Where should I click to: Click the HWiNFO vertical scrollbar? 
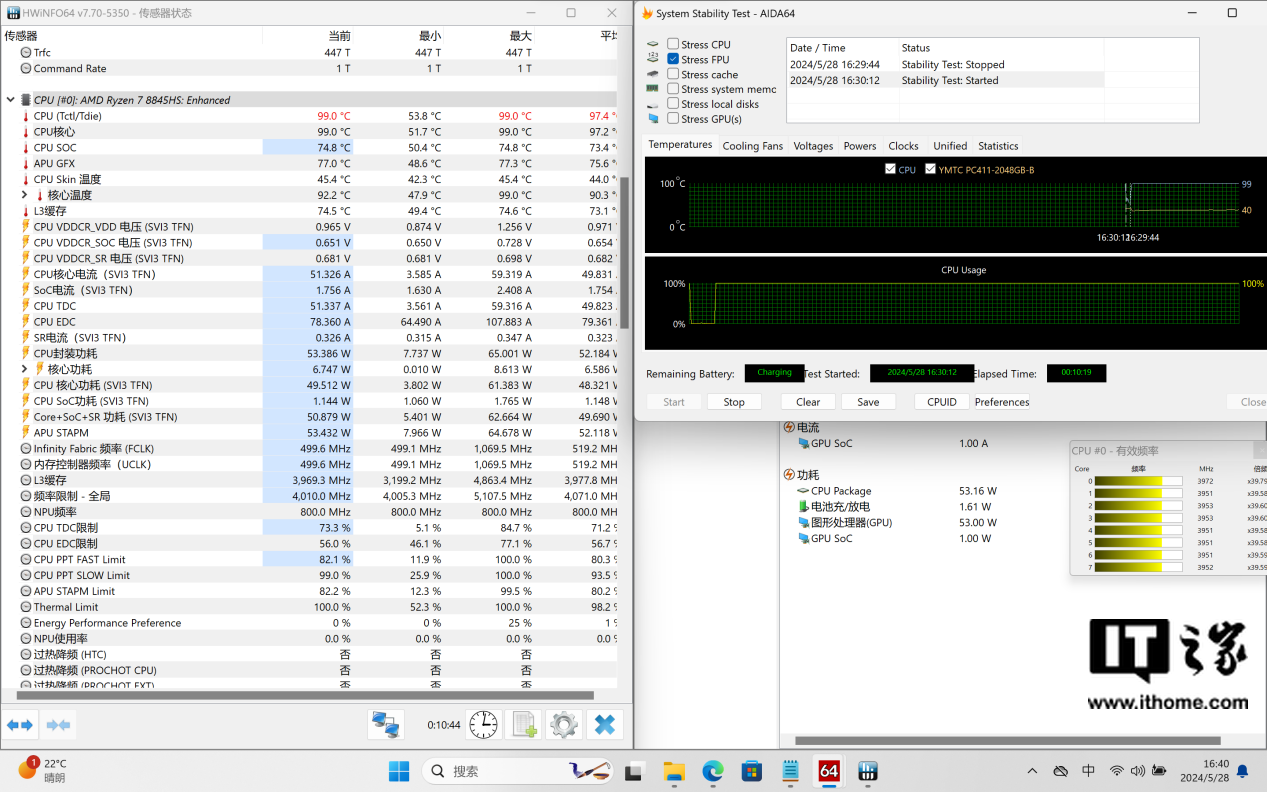[x=625, y=252]
